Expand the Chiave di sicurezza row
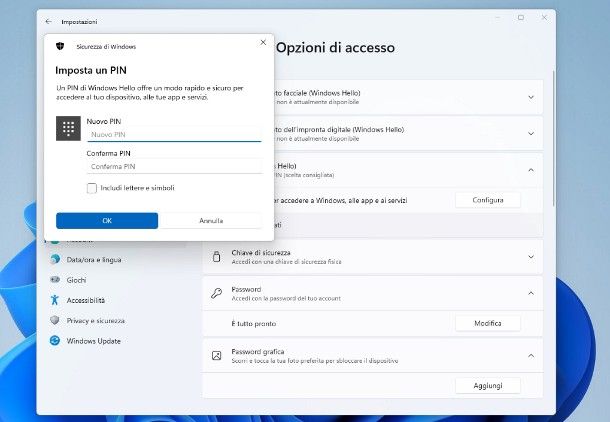This screenshot has width=610, height=422. [372, 257]
